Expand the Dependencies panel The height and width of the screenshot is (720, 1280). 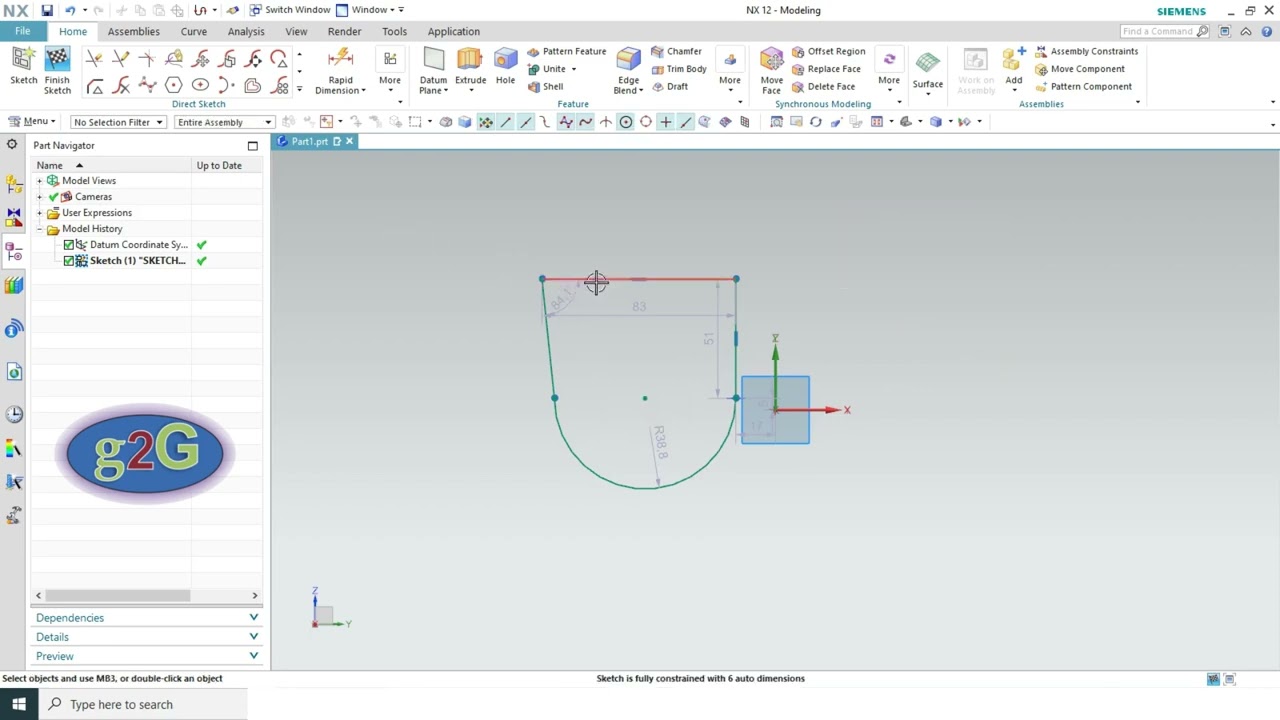(147, 618)
